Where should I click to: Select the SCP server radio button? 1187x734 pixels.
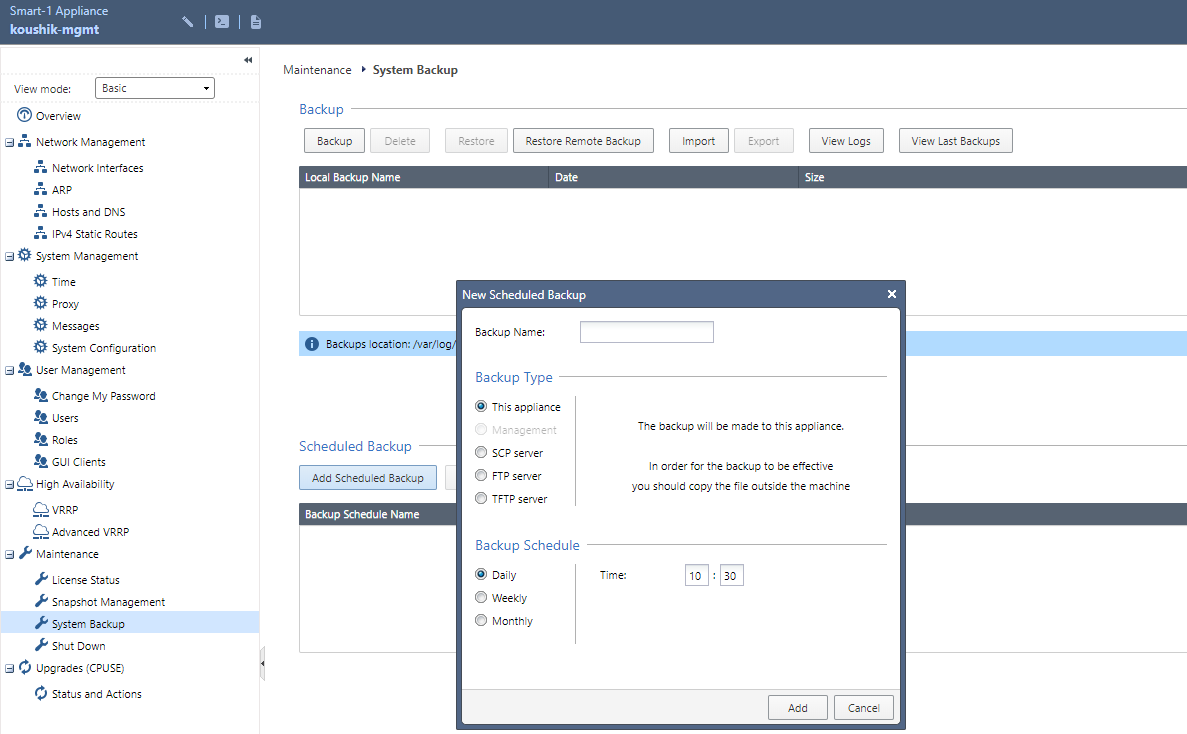(481, 453)
